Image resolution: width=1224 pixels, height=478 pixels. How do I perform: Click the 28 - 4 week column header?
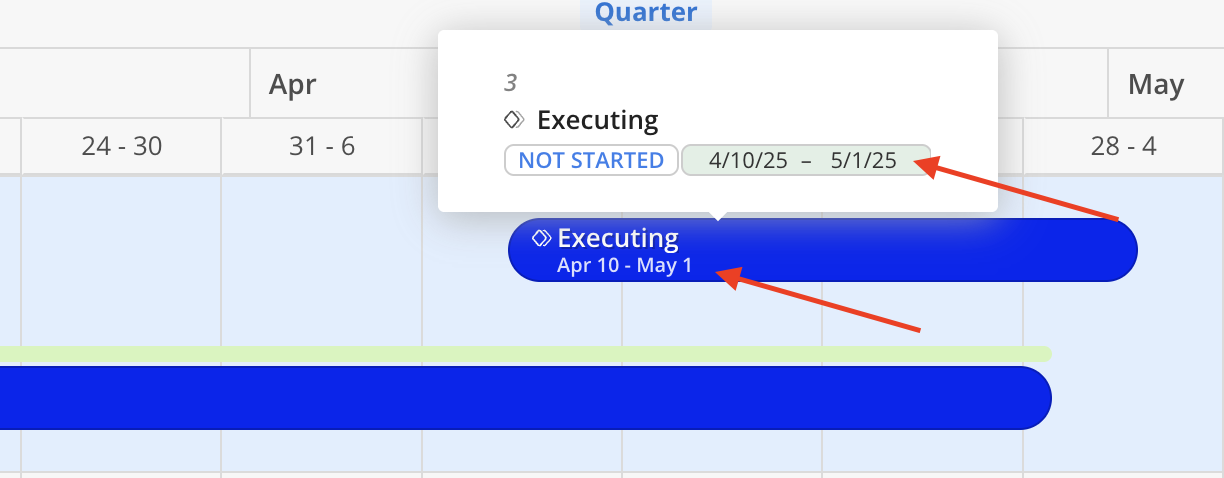click(x=1124, y=146)
